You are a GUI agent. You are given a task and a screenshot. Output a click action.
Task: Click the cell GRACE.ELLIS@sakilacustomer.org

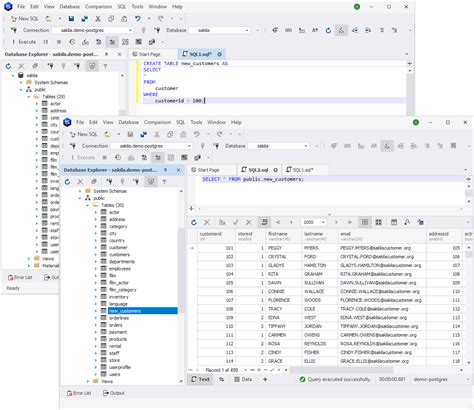(x=382, y=361)
